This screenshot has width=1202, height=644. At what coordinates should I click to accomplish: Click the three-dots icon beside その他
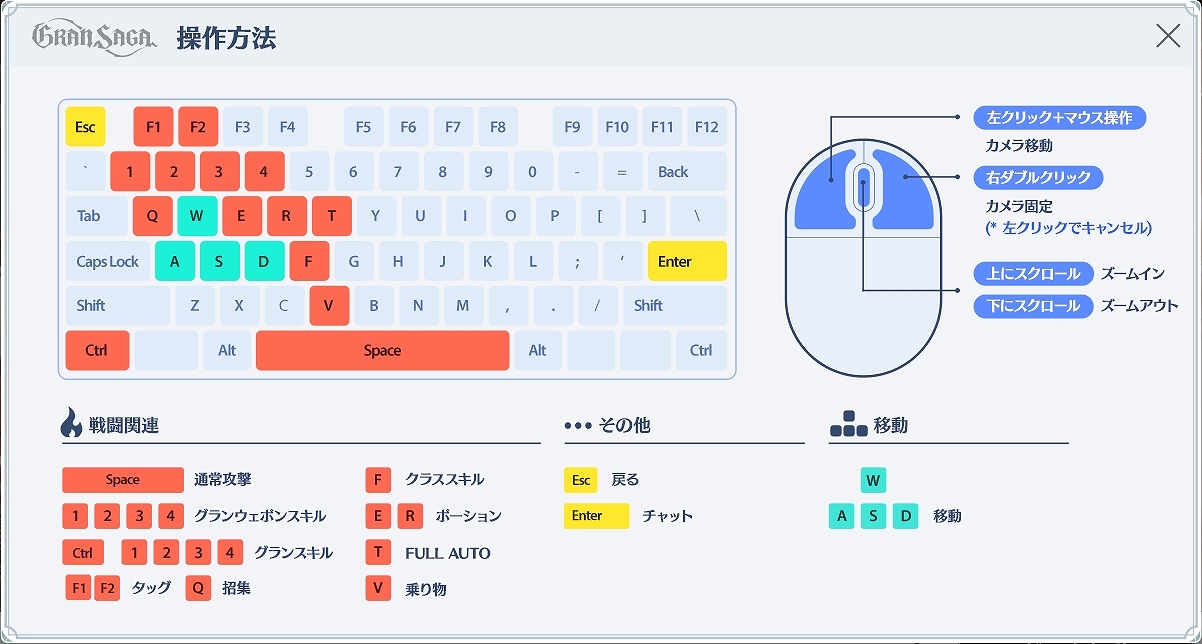(x=578, y=425)
